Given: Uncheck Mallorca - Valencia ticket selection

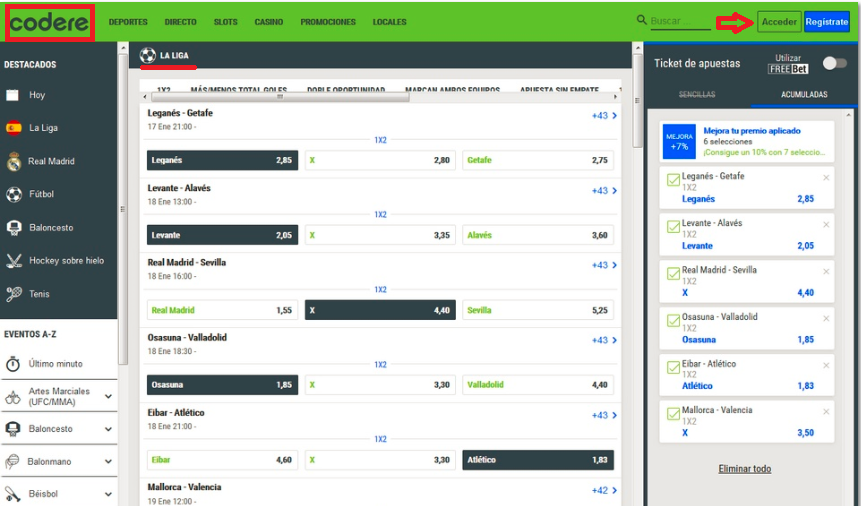Looking at the screenshot, I should tap(673, 413).
